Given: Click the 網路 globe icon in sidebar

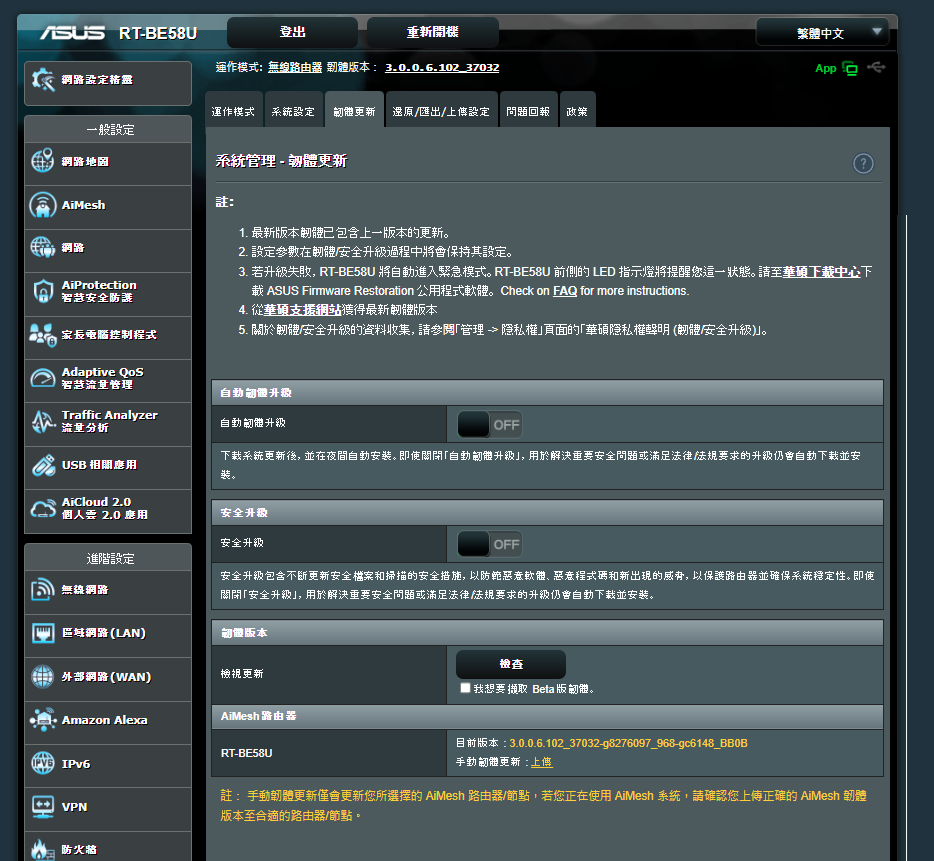Looking at the screenshot, I should point(42,247).
